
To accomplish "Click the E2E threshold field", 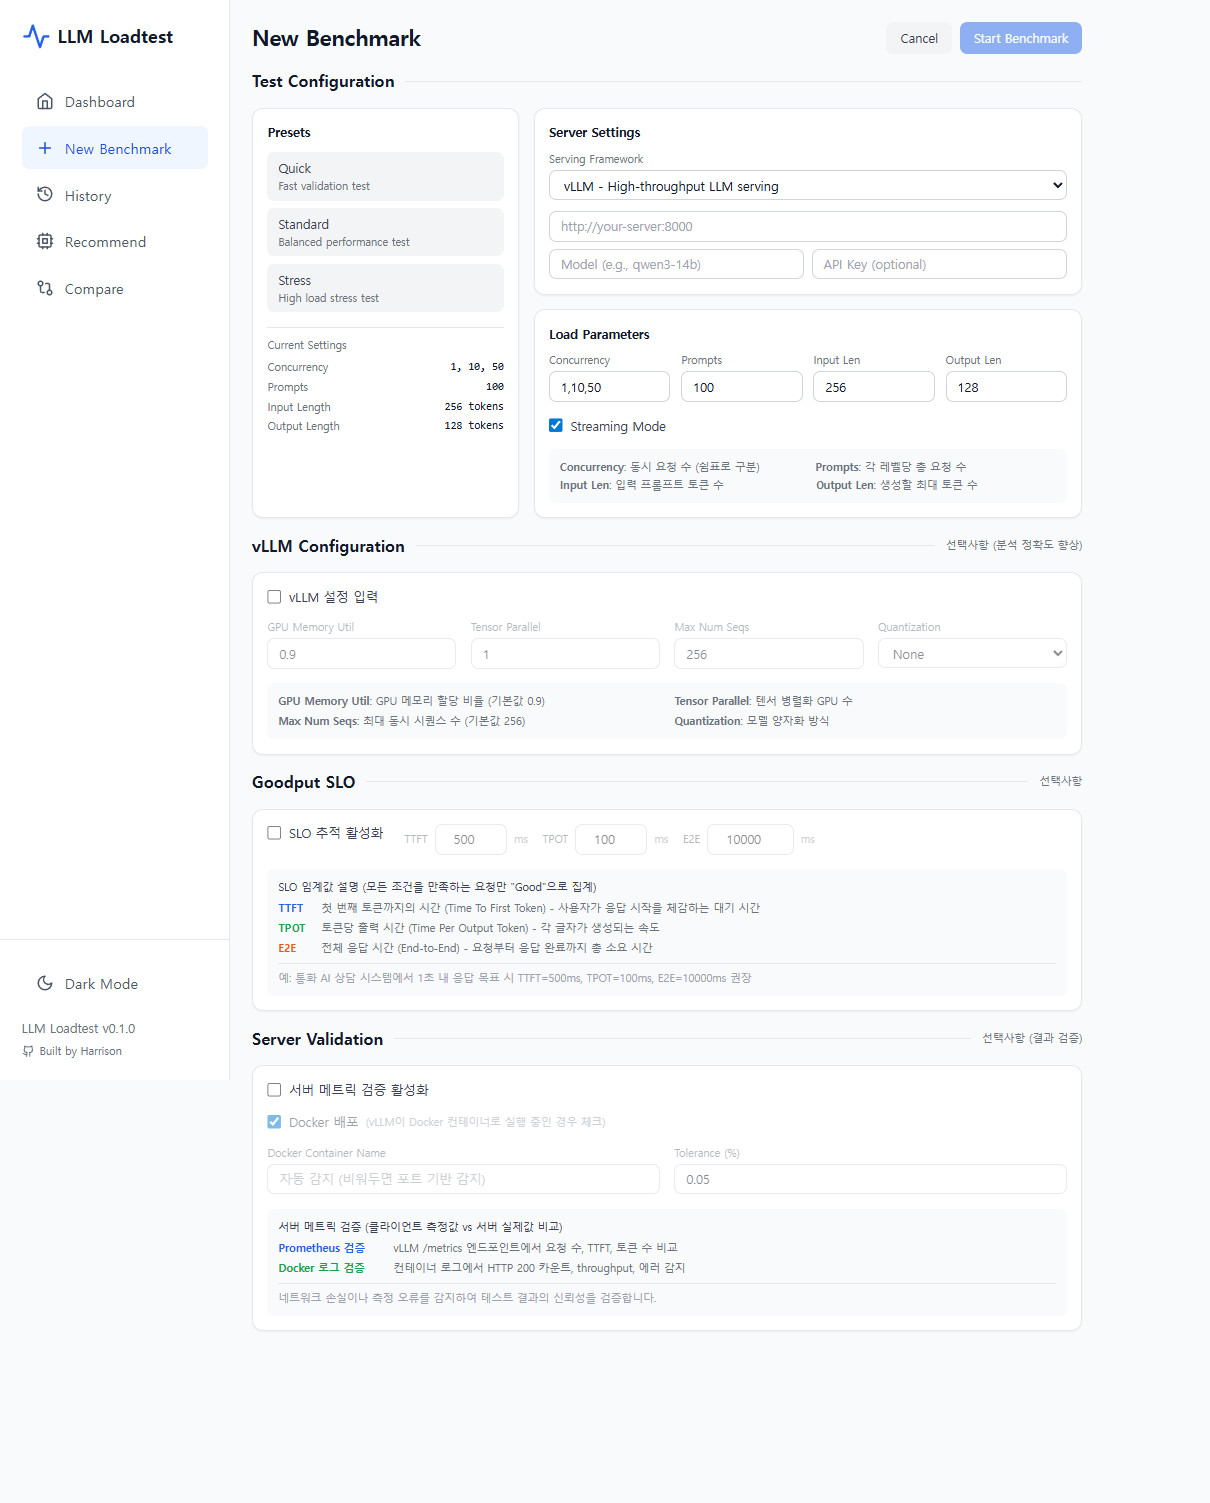I will point(750,839).
